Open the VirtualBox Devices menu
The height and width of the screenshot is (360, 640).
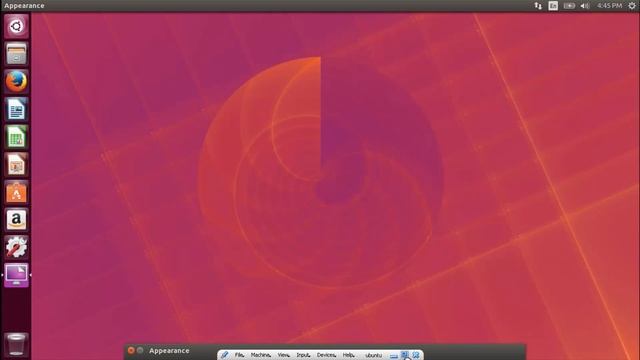click(327, 355)
